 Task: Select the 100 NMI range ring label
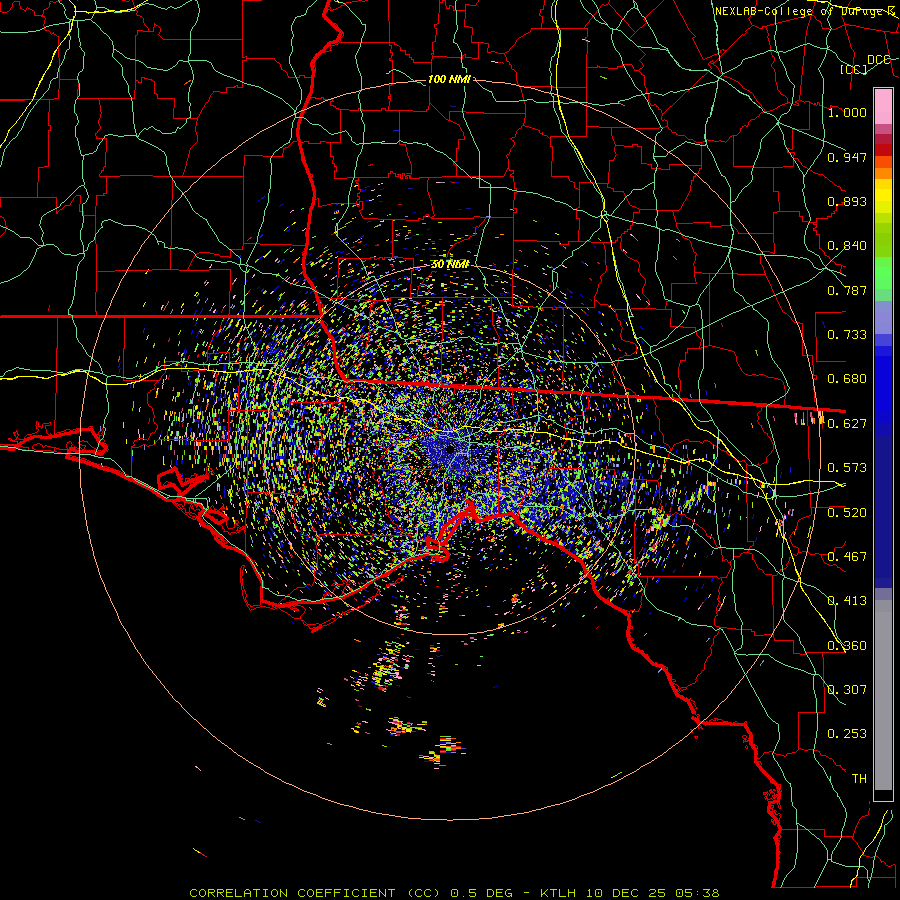[449, 79]
